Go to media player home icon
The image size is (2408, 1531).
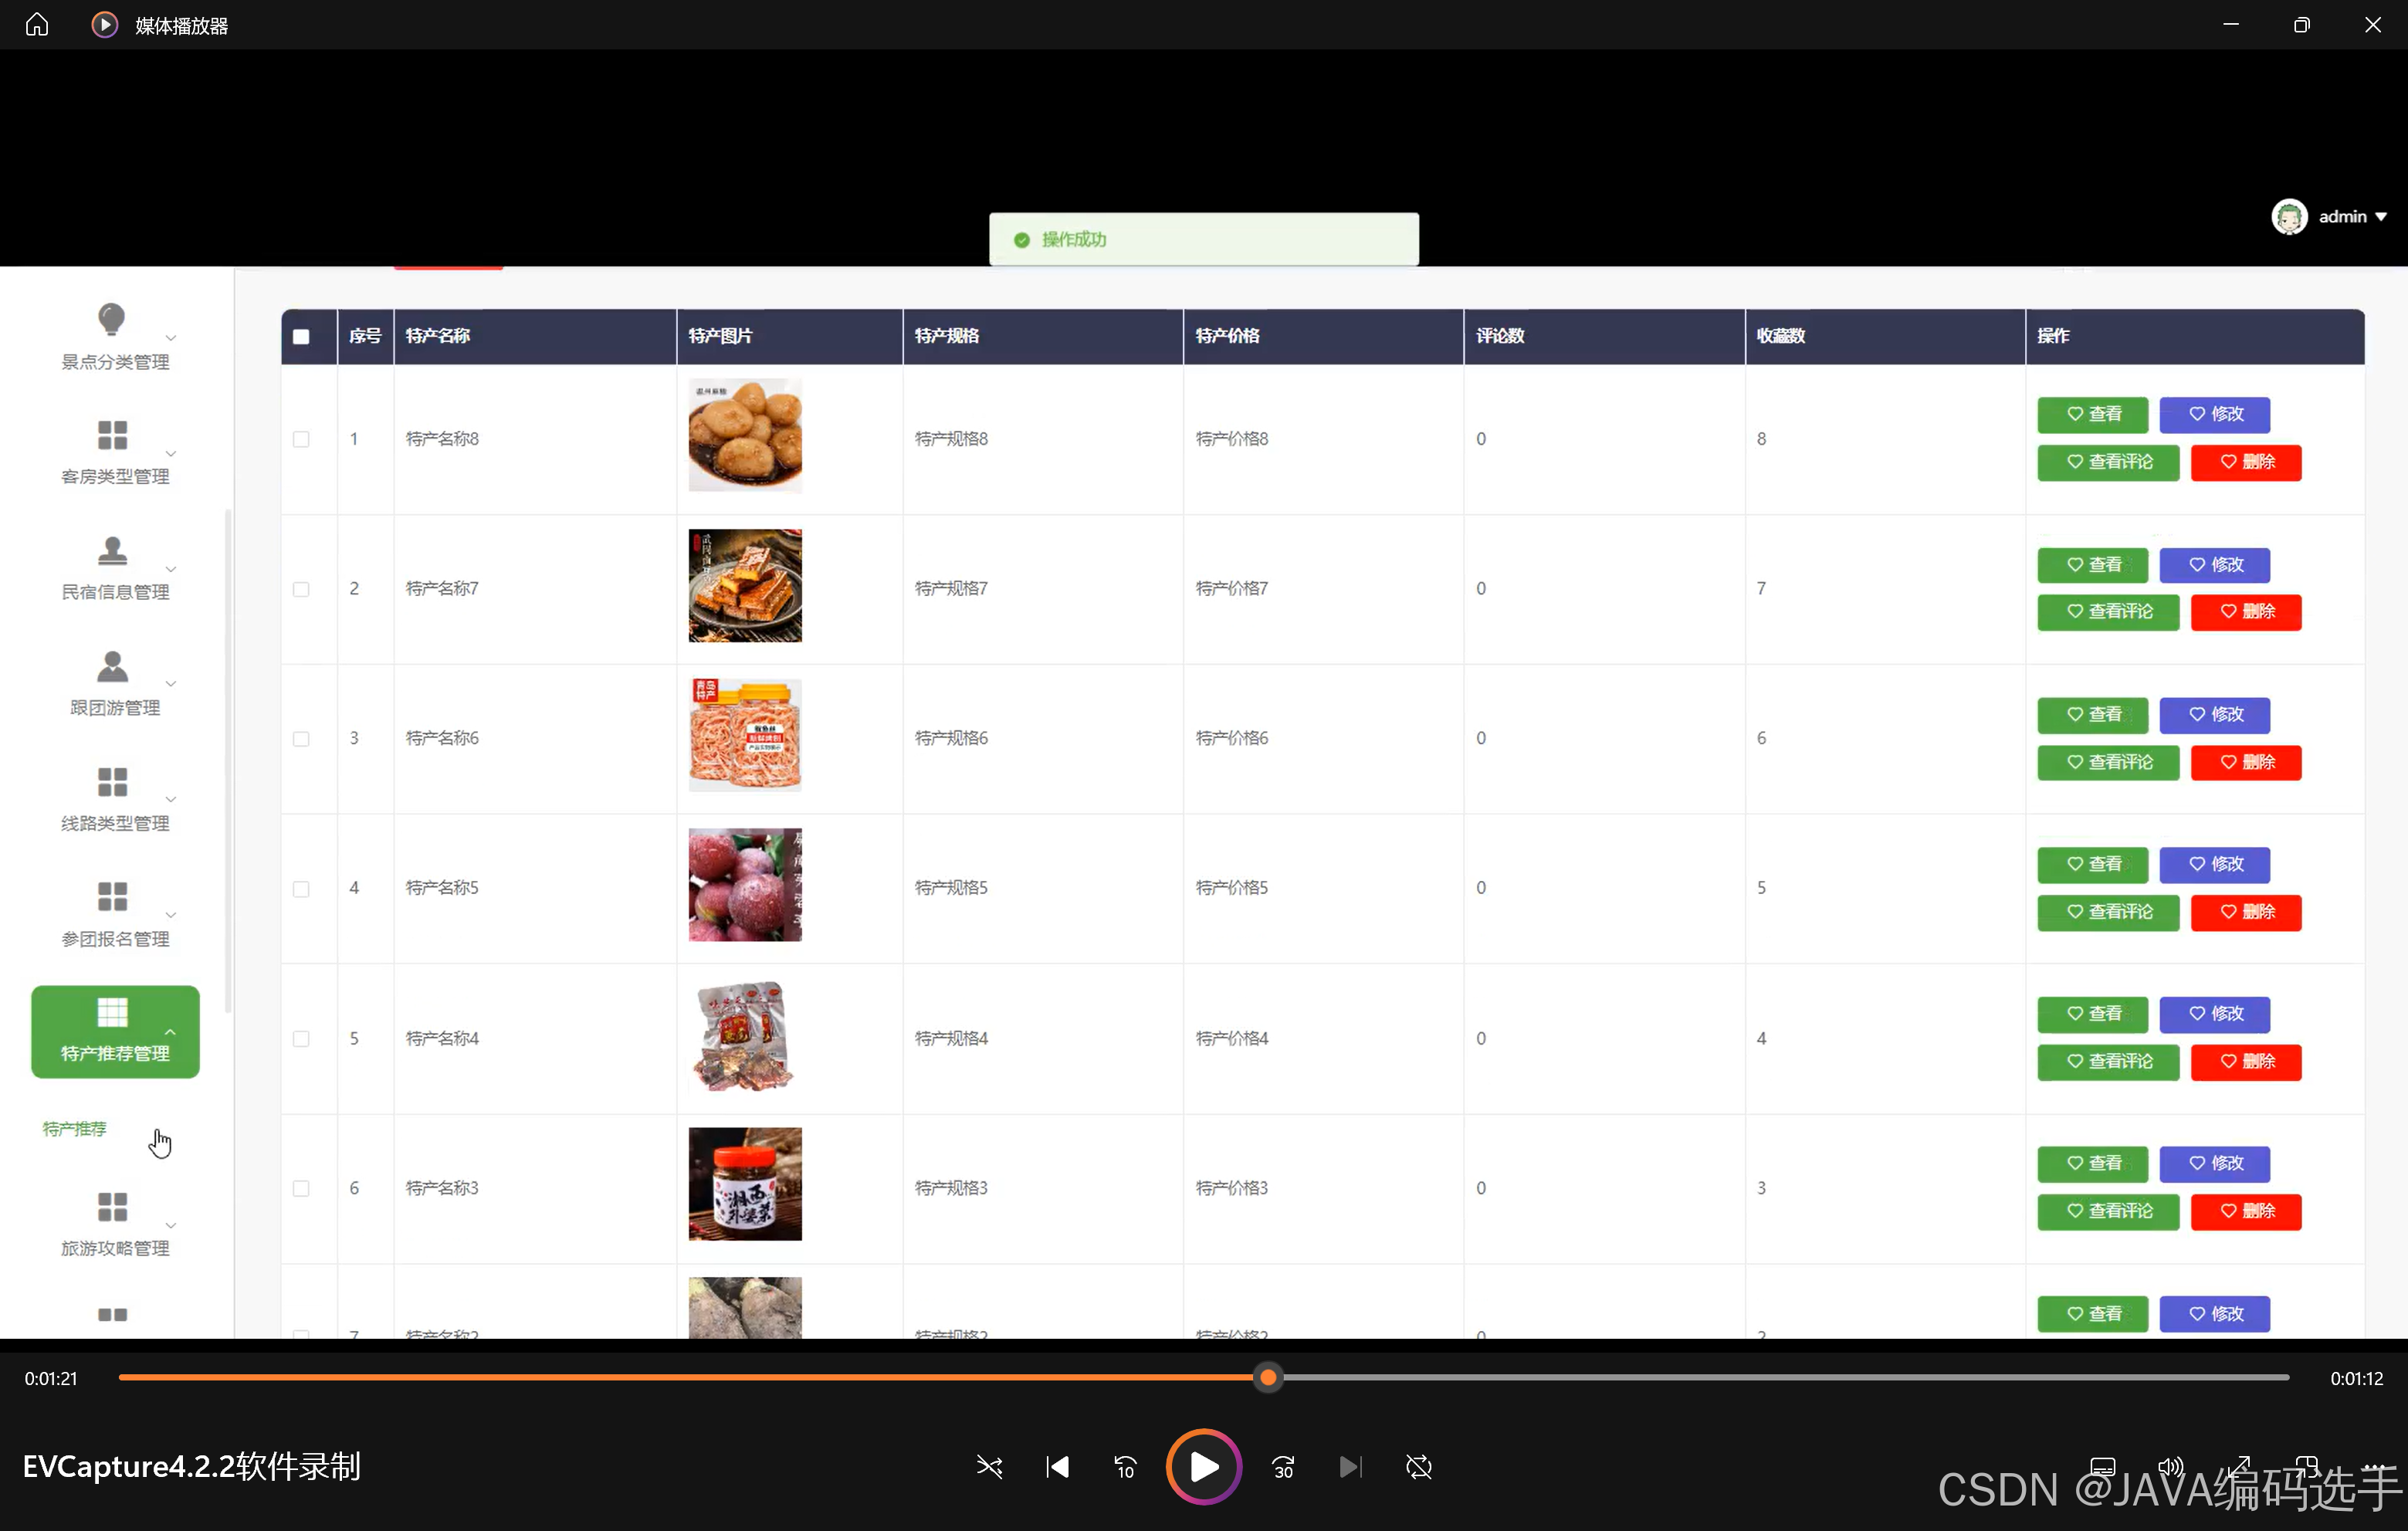[37, 25]
